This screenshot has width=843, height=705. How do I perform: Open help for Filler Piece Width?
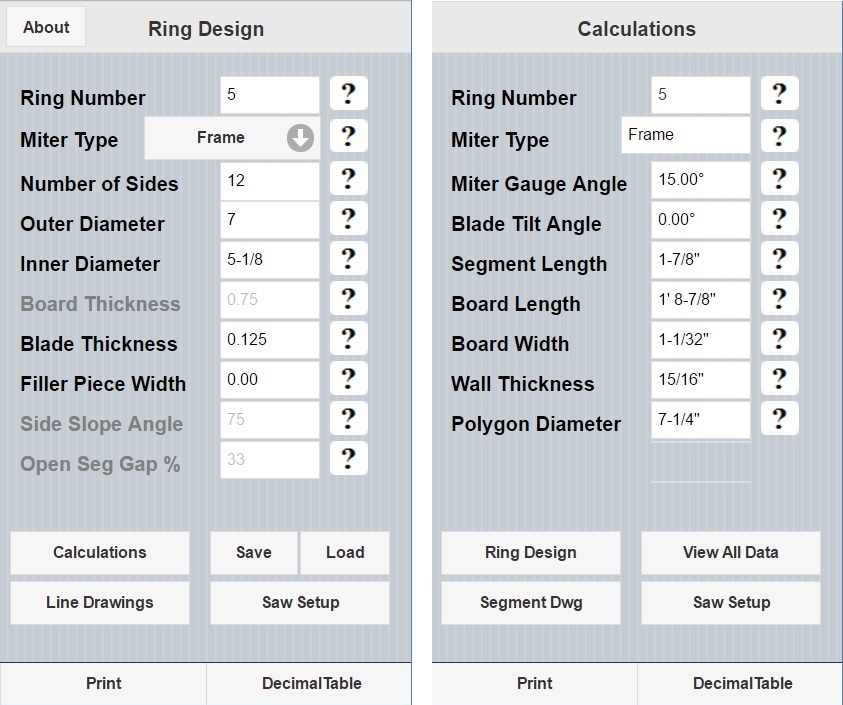pyautogui.click(x=348, y=379)
